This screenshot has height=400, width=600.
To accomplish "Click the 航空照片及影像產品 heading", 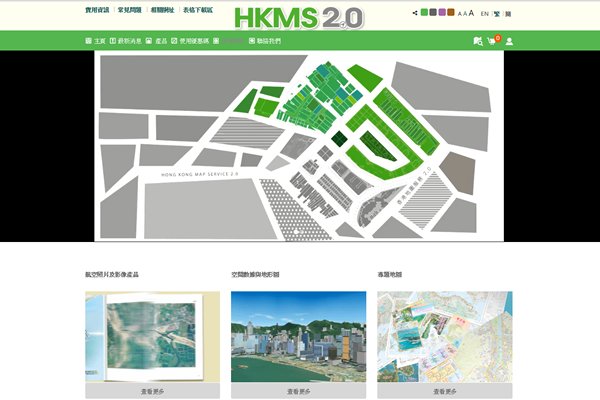I will pos(112,274).
